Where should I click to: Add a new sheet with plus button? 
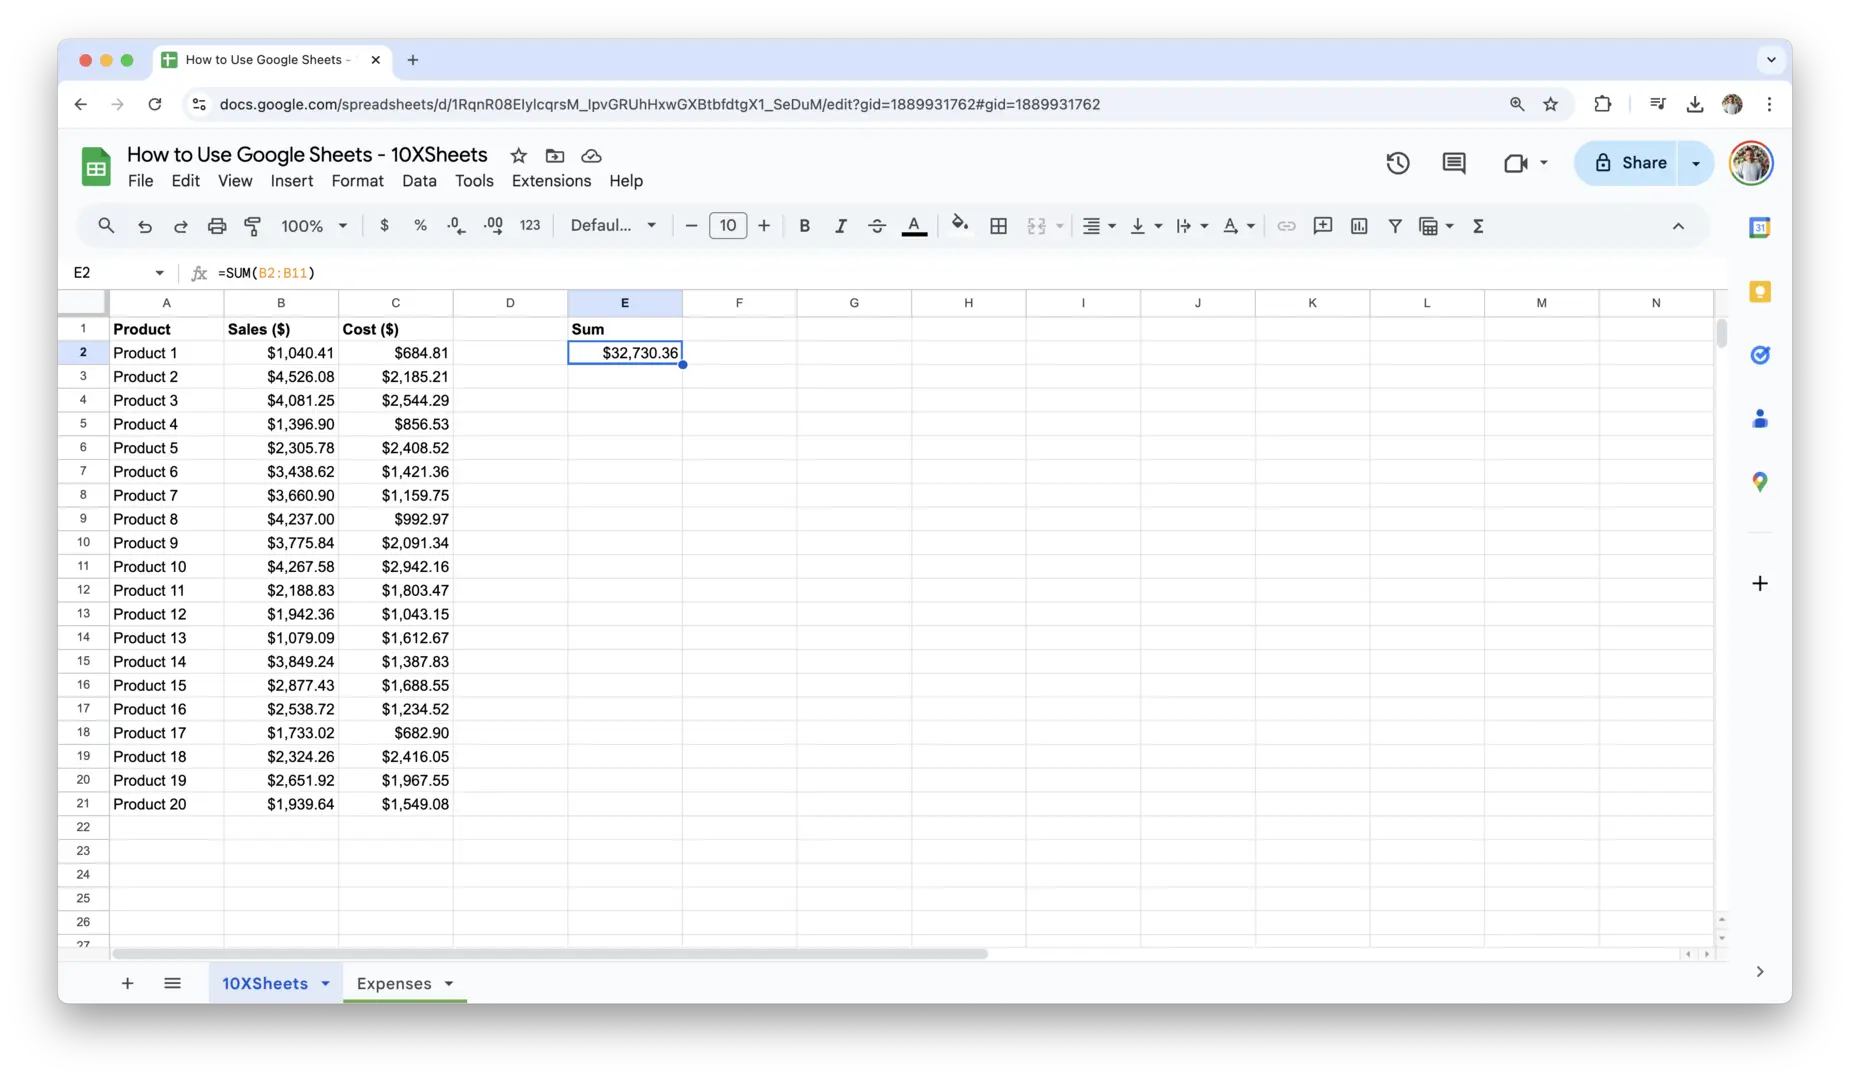[x=127, y=984]
